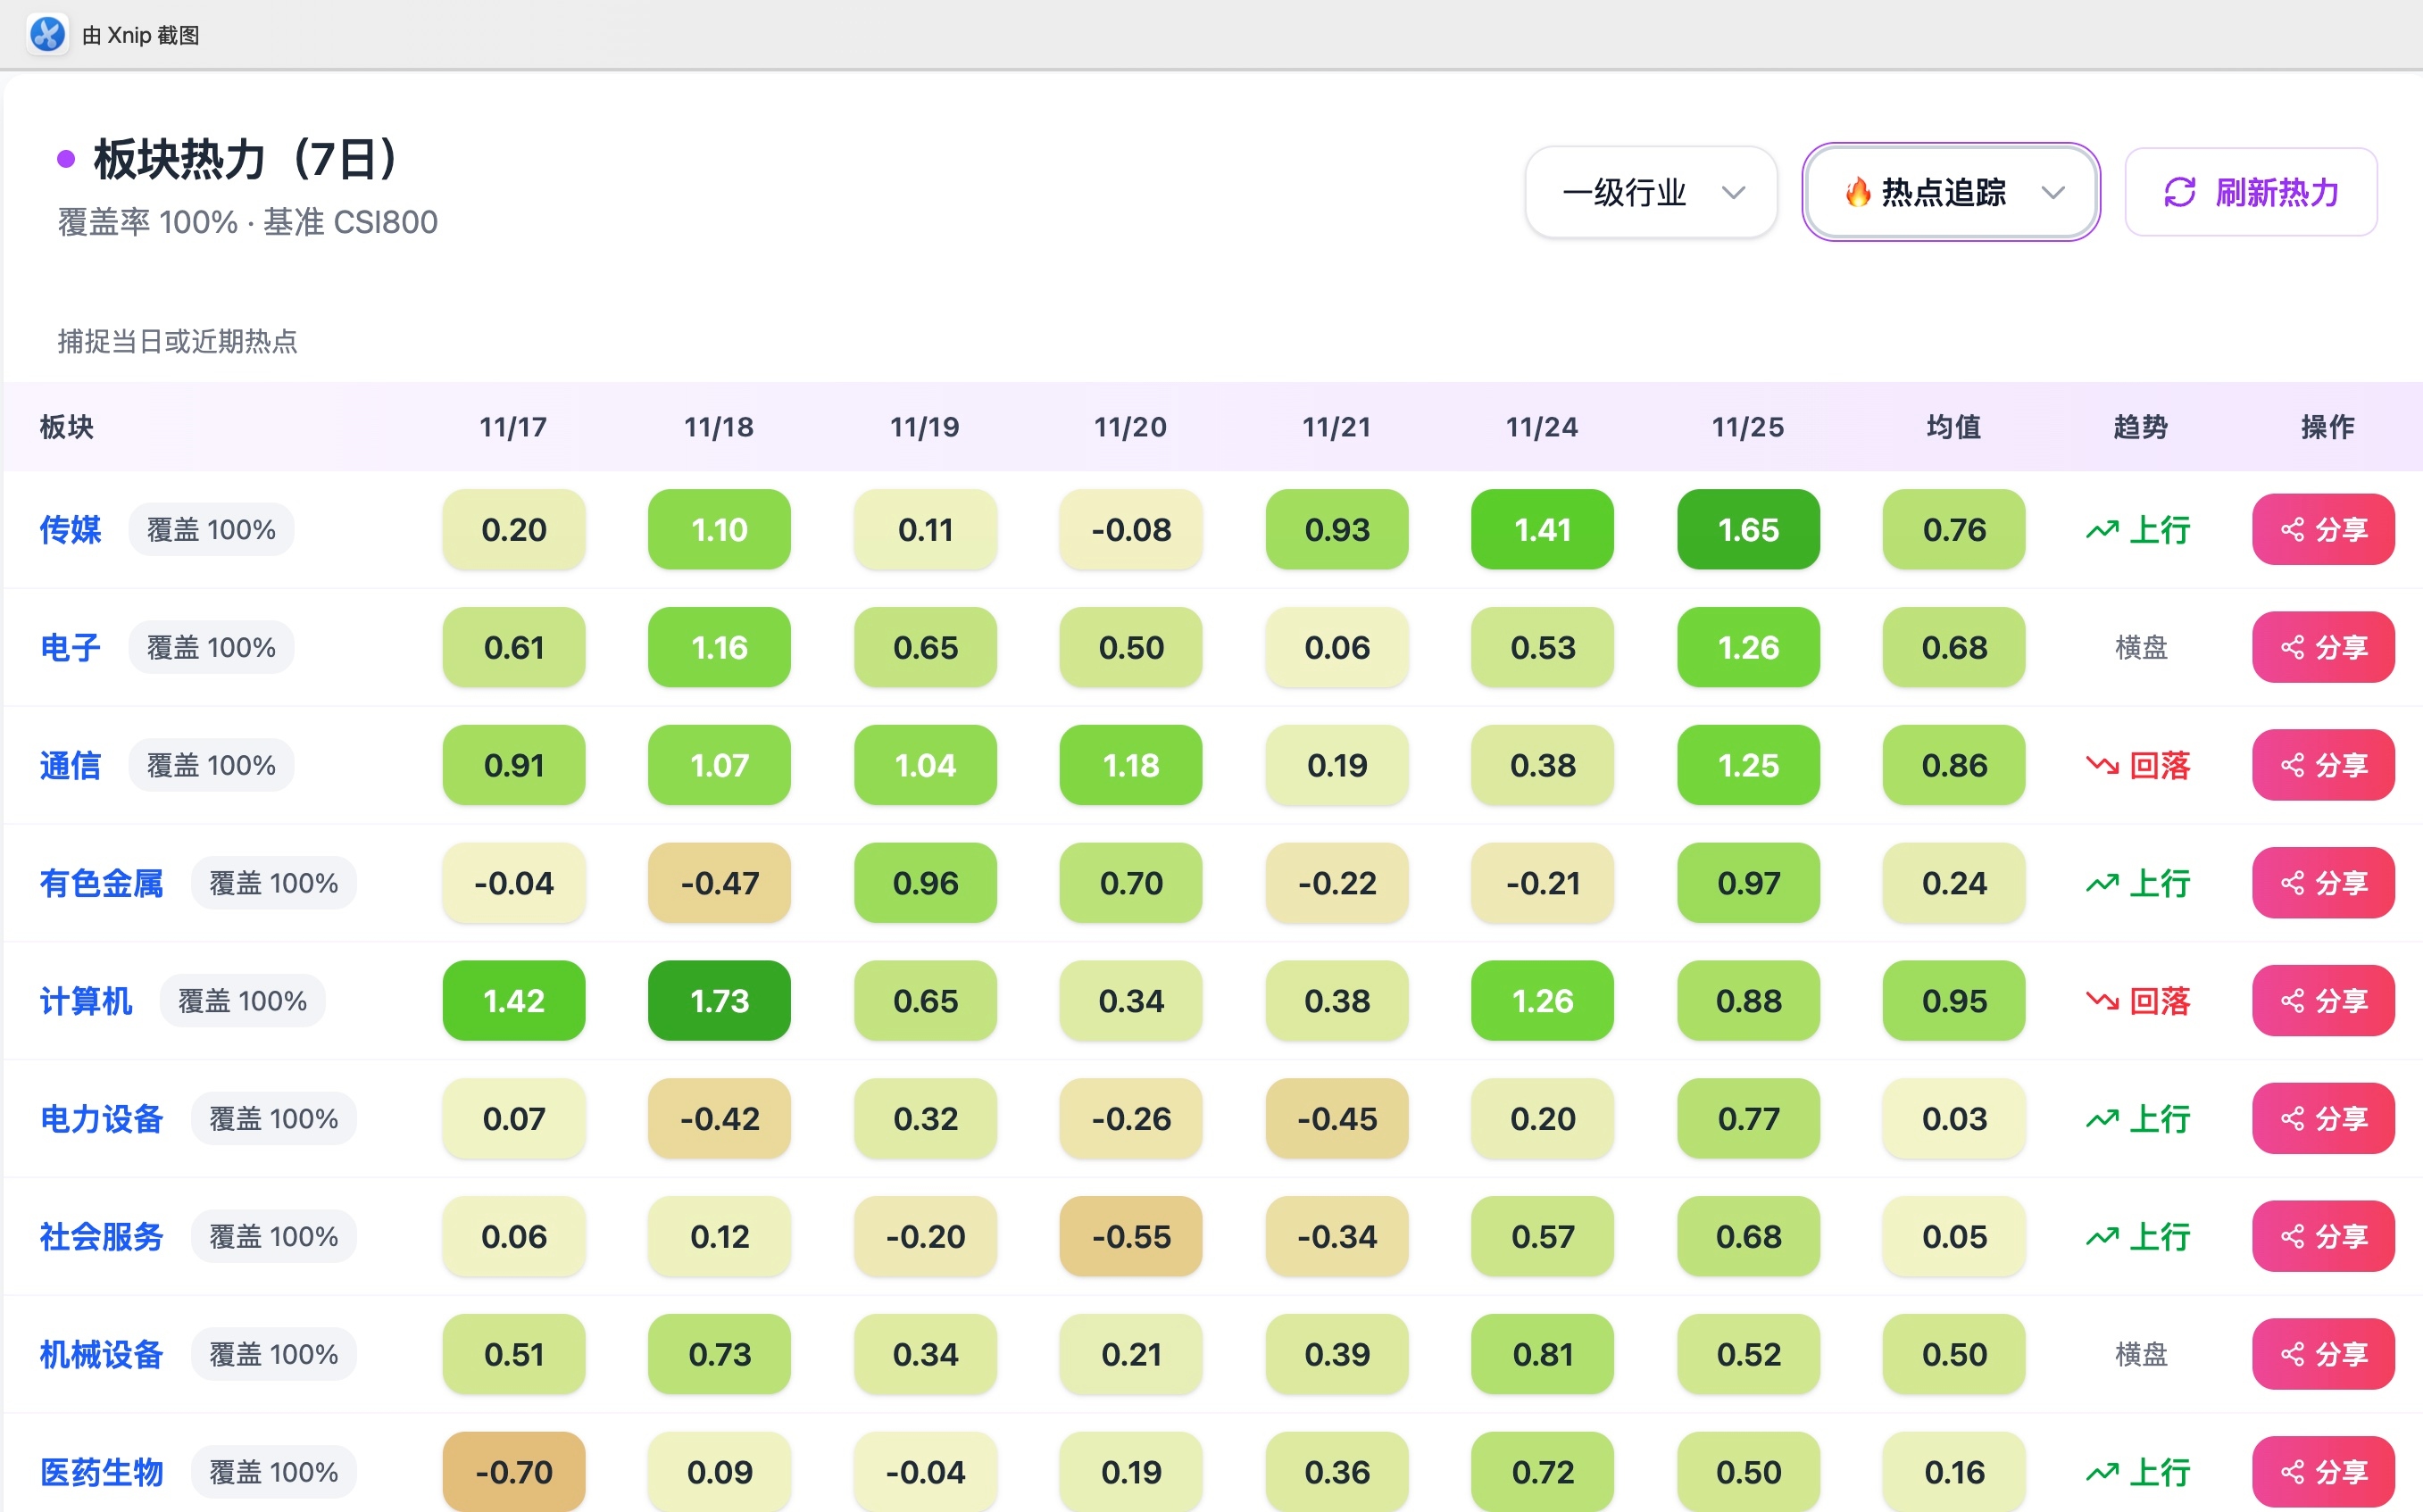Screen dimensions: 2423x1512
Task: Click share icon in 医药生物 row
Action: (2292, 1472)
